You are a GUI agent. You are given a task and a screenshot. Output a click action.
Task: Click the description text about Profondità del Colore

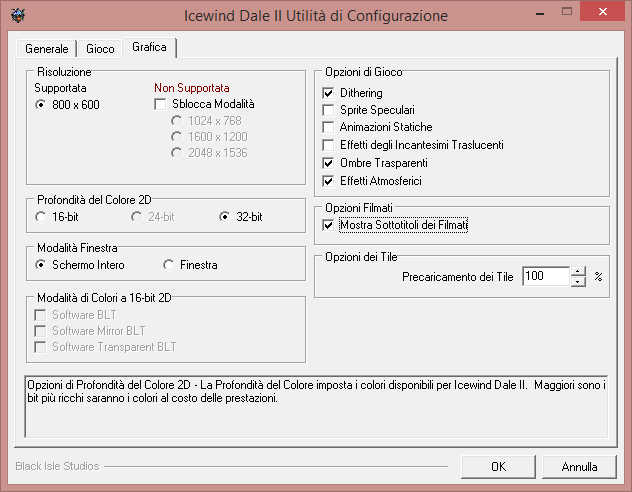pyautogui.click(x=316, y=392)
